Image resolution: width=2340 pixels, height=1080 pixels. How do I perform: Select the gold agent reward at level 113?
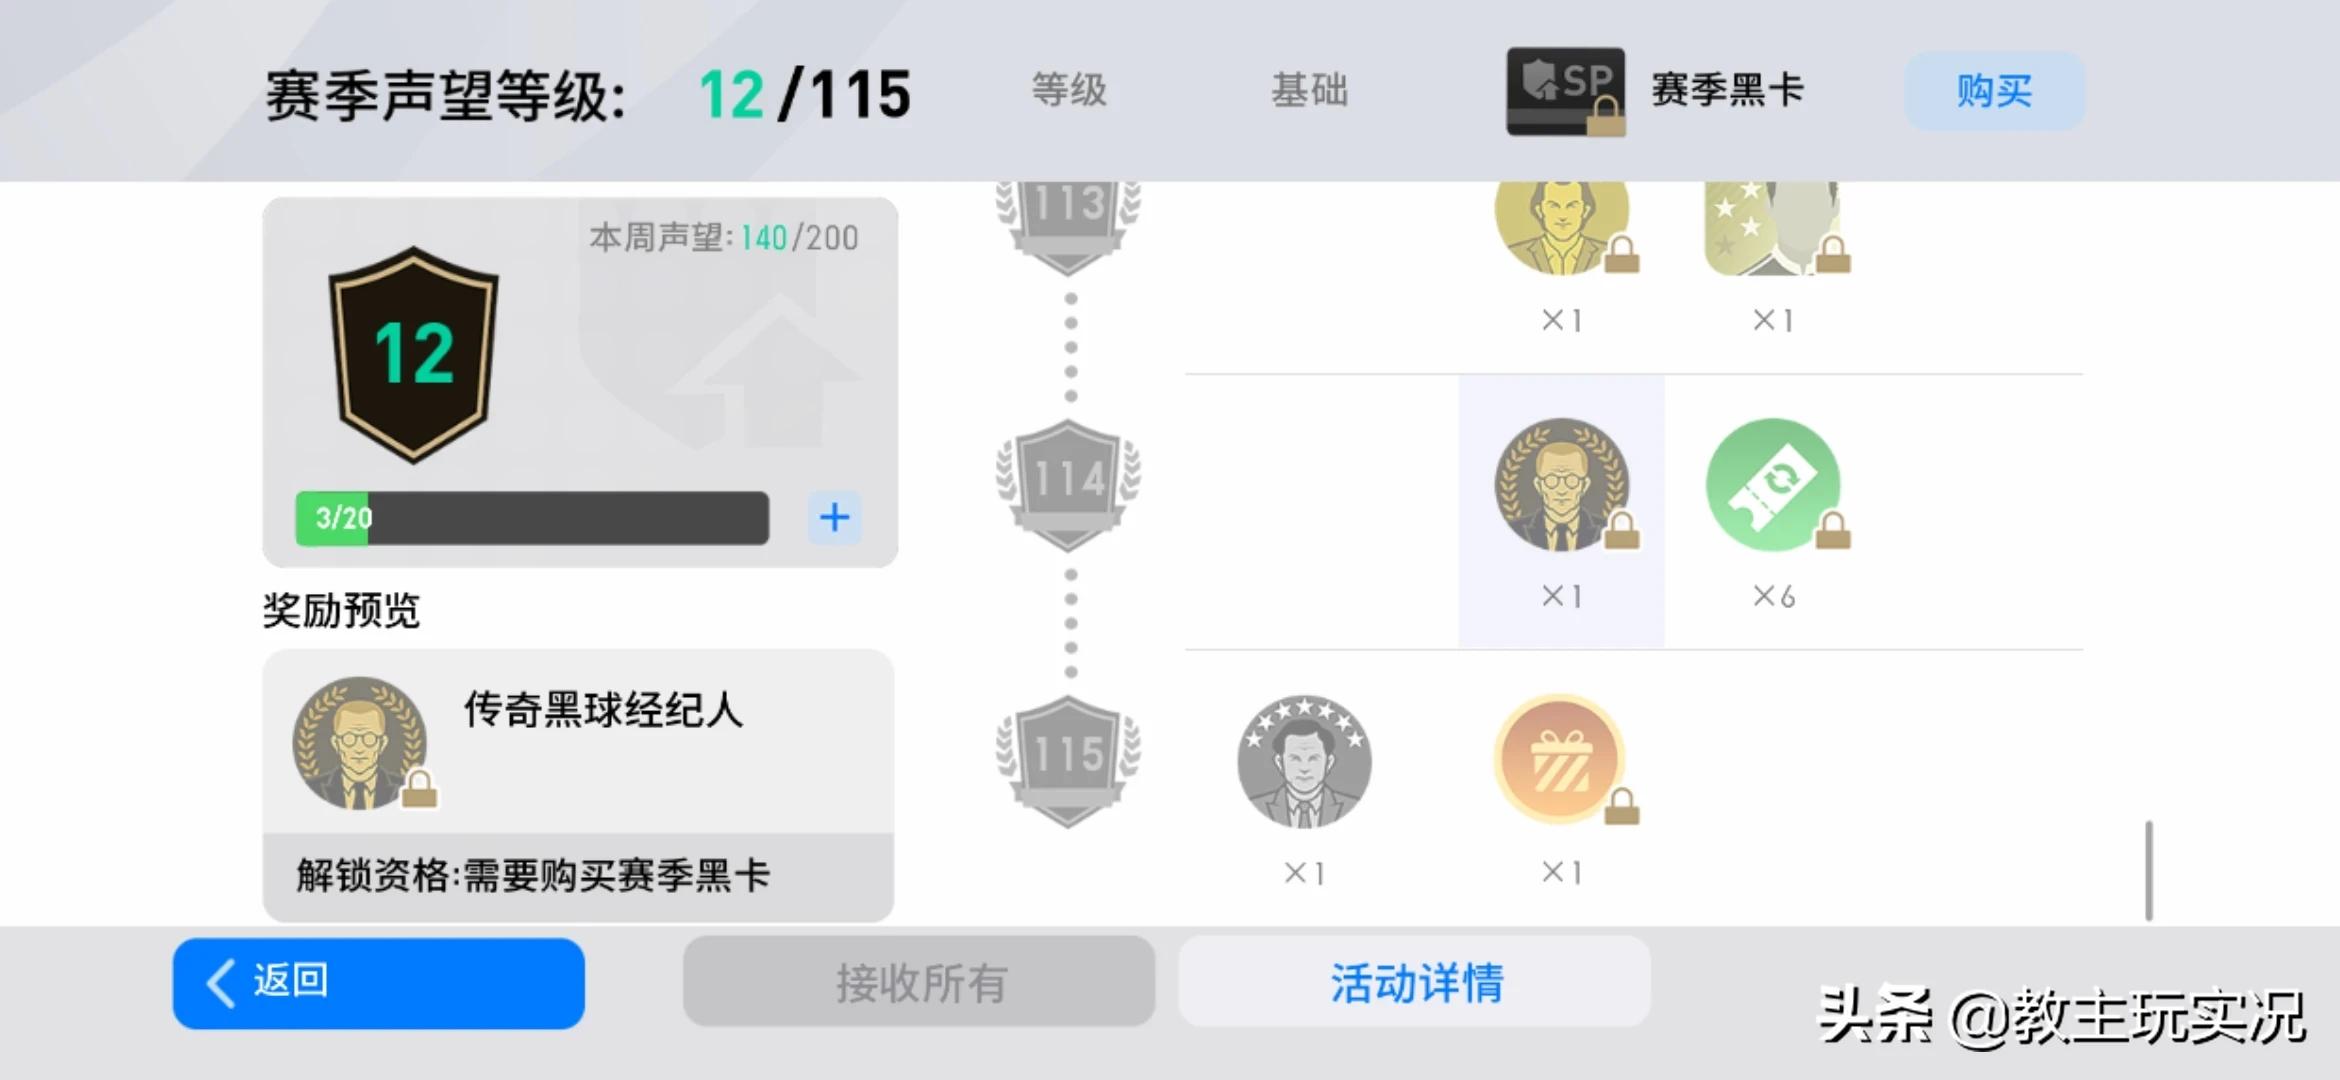point(1562,225)
